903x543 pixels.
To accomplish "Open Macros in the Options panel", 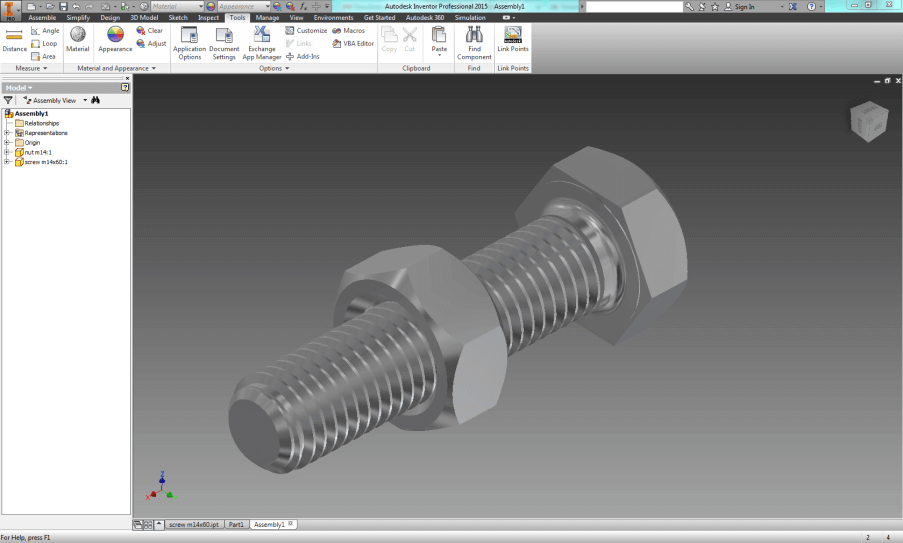I will (x=348, y=31).
